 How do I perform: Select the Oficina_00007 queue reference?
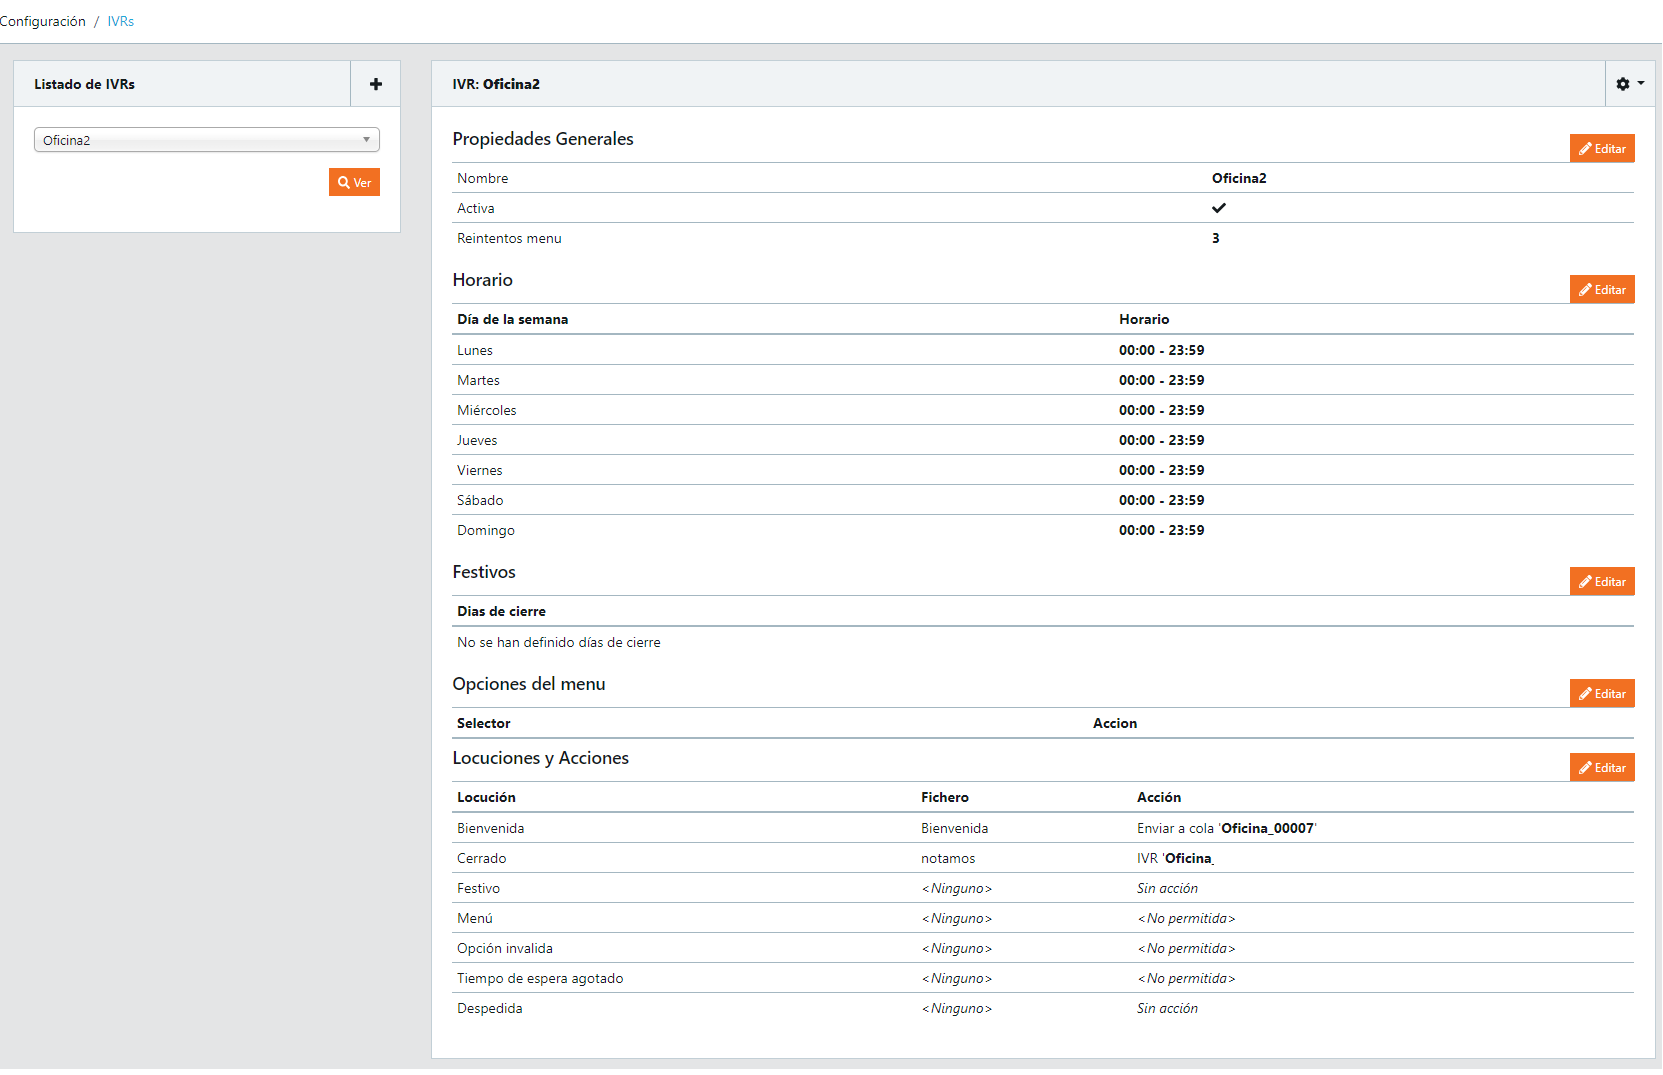coord(1267,828)
